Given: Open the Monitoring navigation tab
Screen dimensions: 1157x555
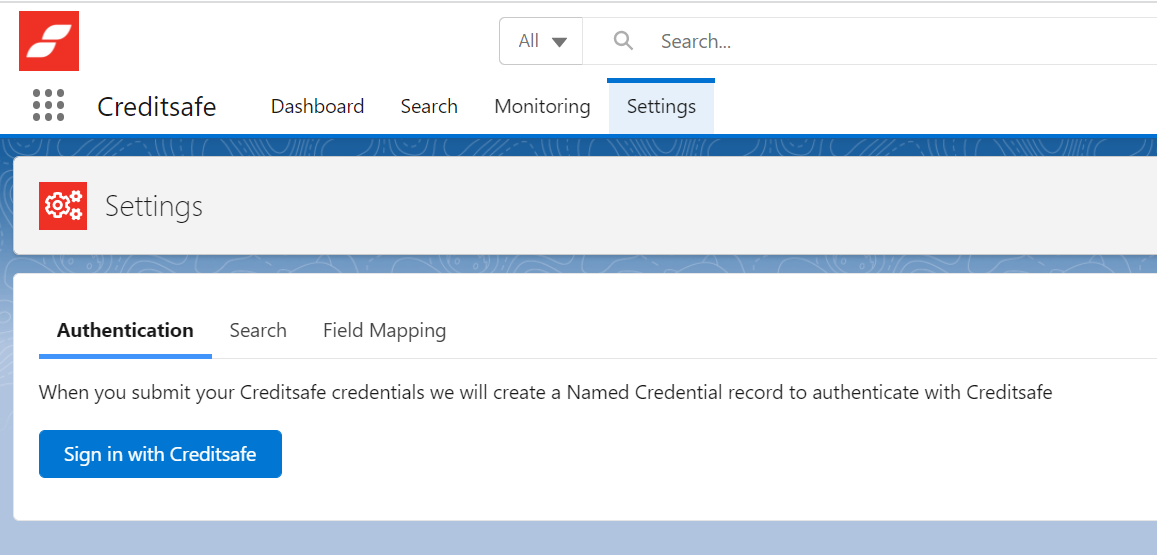Looking at the screenshot, I should pyautogui.click(x=542, y=106).
